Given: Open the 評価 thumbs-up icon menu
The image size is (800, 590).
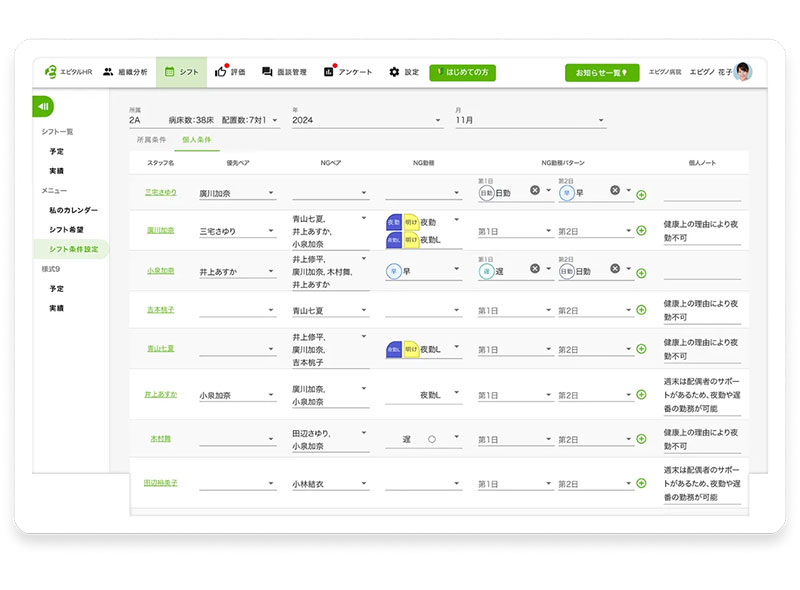Looking at the screenshot, I should point(220,72).
